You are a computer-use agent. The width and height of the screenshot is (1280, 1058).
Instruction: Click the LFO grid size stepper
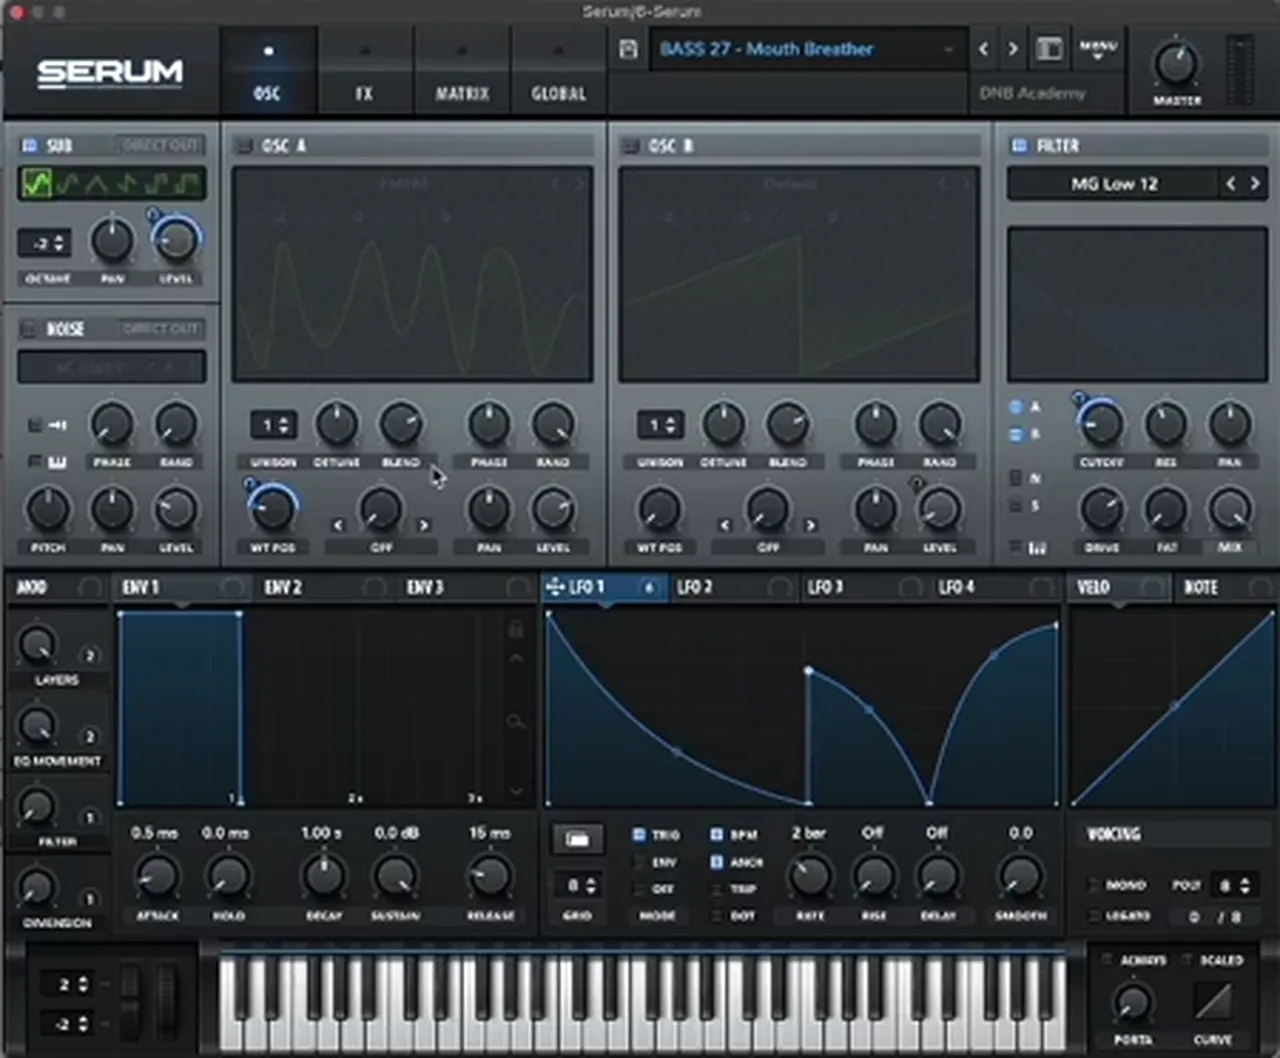[577, 885]
